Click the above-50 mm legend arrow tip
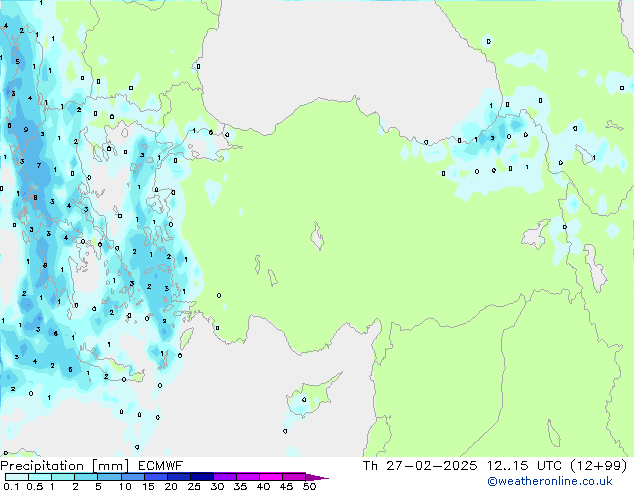634x490 pixels. pos(317,477)
